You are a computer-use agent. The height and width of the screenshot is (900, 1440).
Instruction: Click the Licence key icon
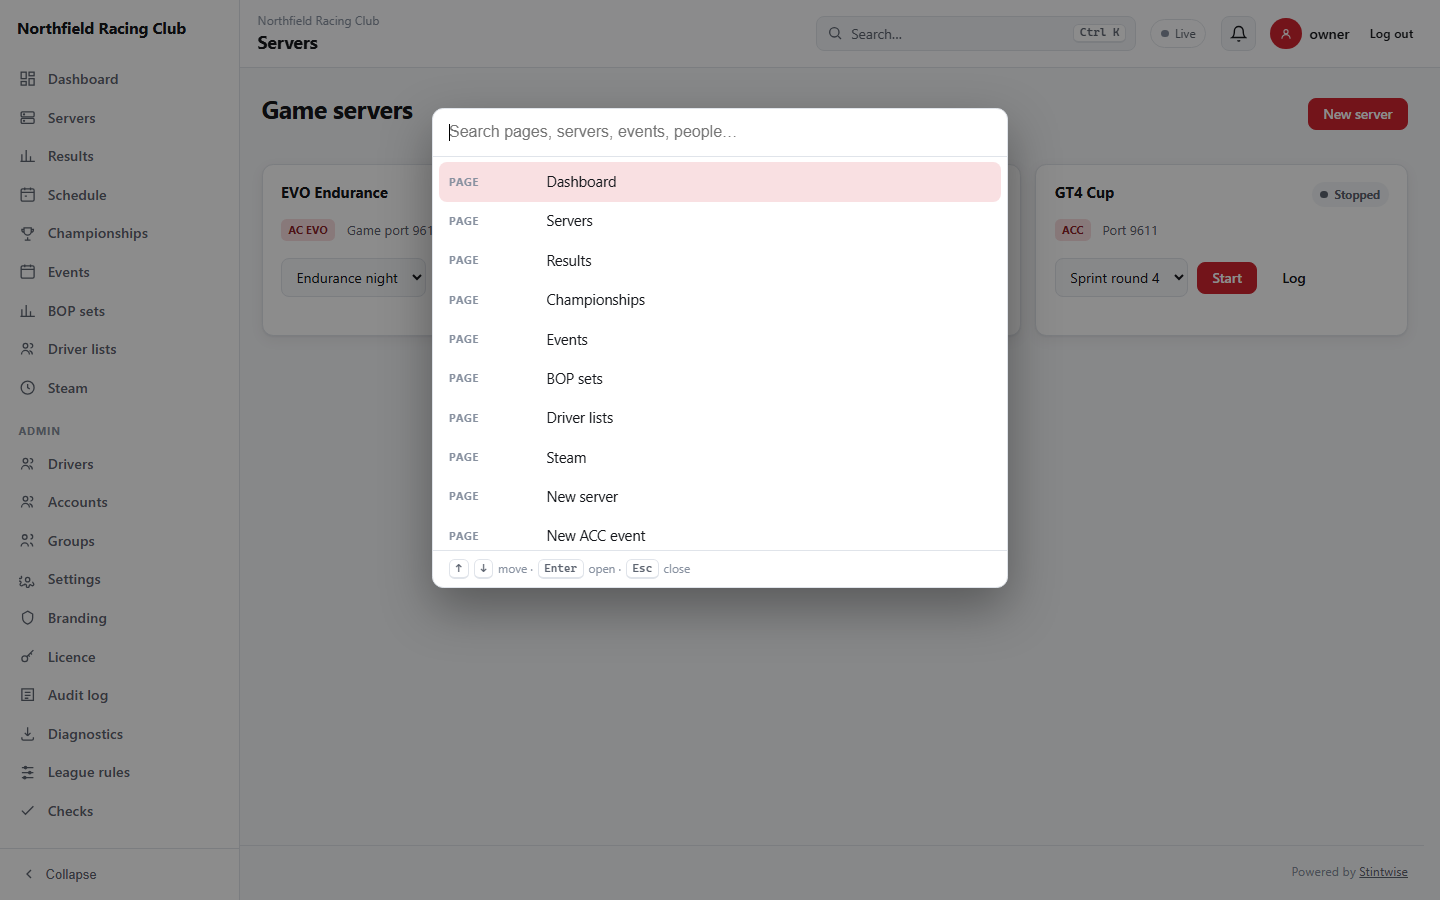(28, 657)
